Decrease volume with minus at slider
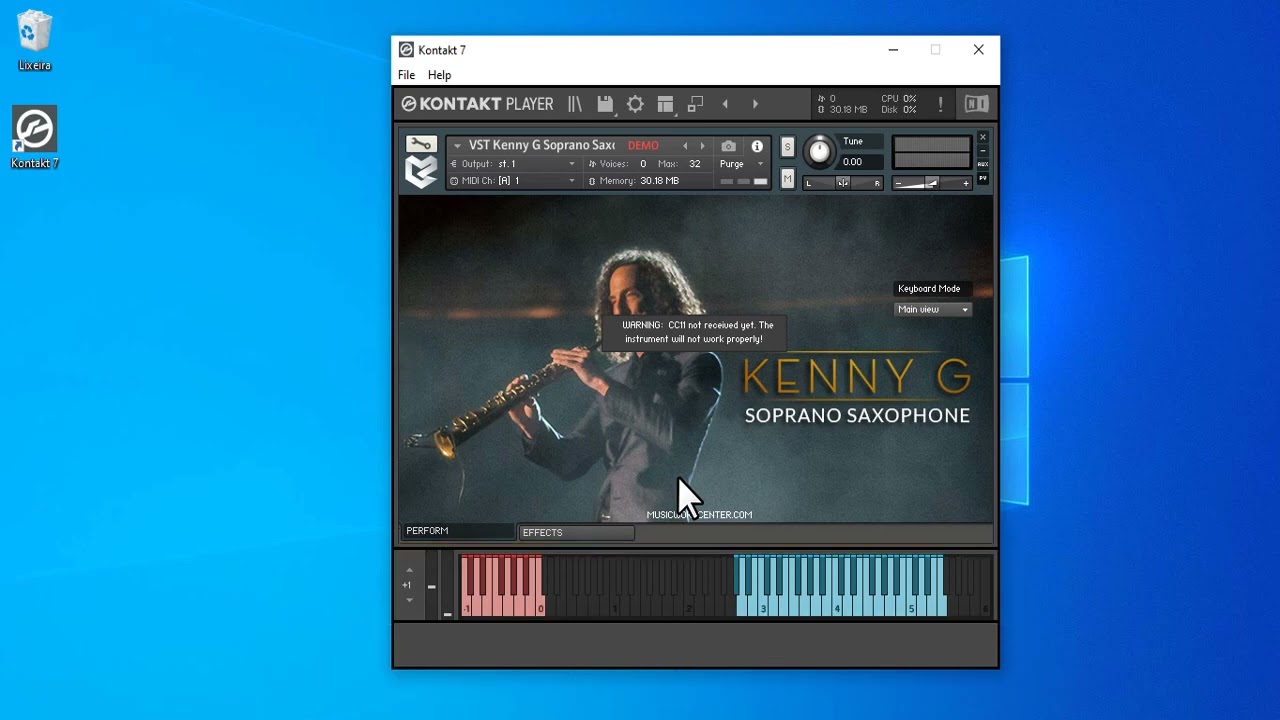This screenshot has width=1280, height=720. pyautogui.click(x=898, y=184)
